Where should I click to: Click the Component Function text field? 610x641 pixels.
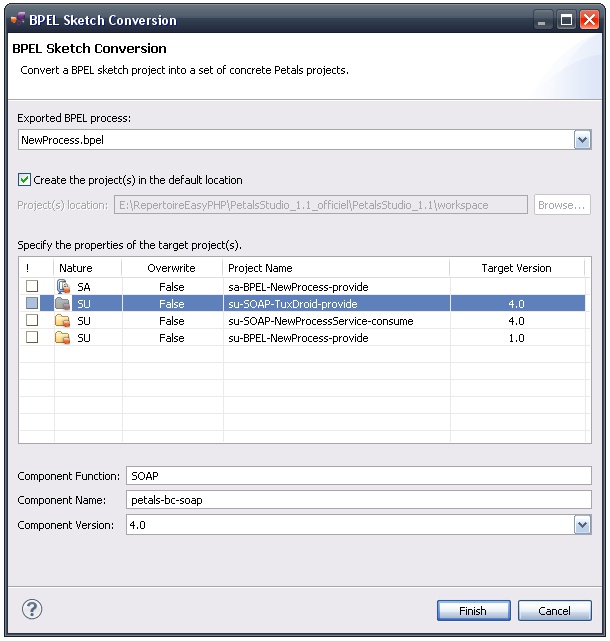(358, 477)
